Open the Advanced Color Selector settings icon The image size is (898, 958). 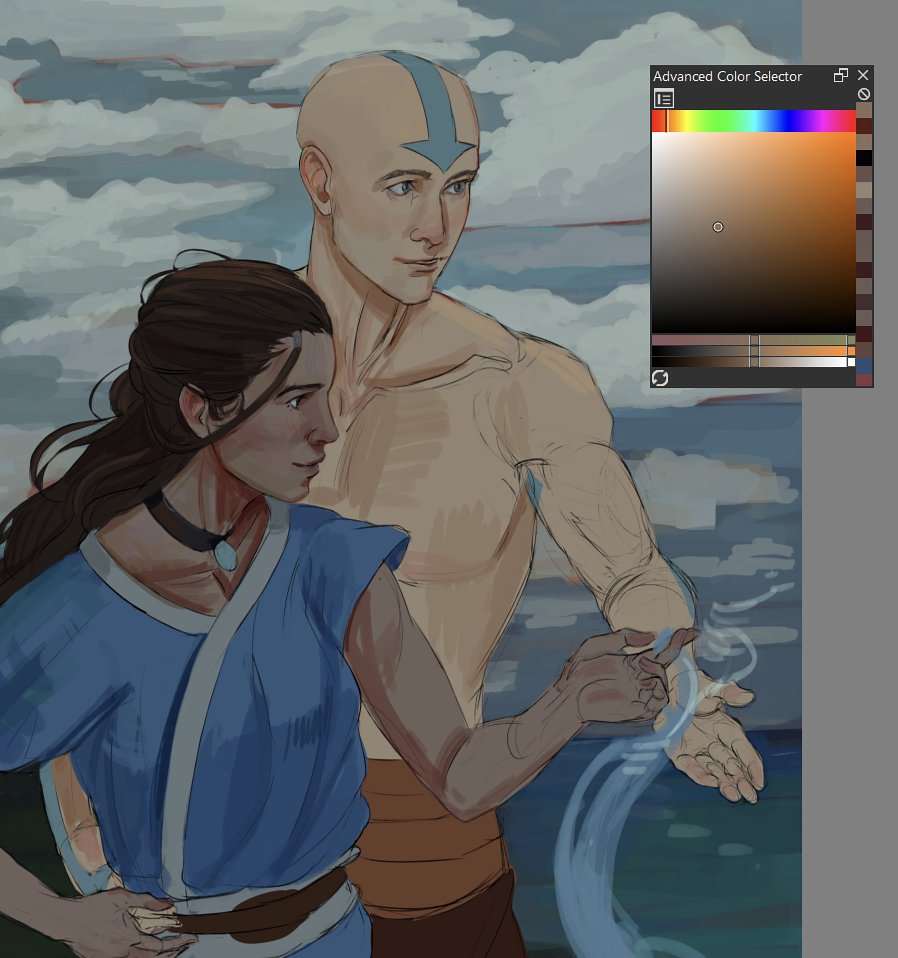pyautogui.click(x=663, y=98)
